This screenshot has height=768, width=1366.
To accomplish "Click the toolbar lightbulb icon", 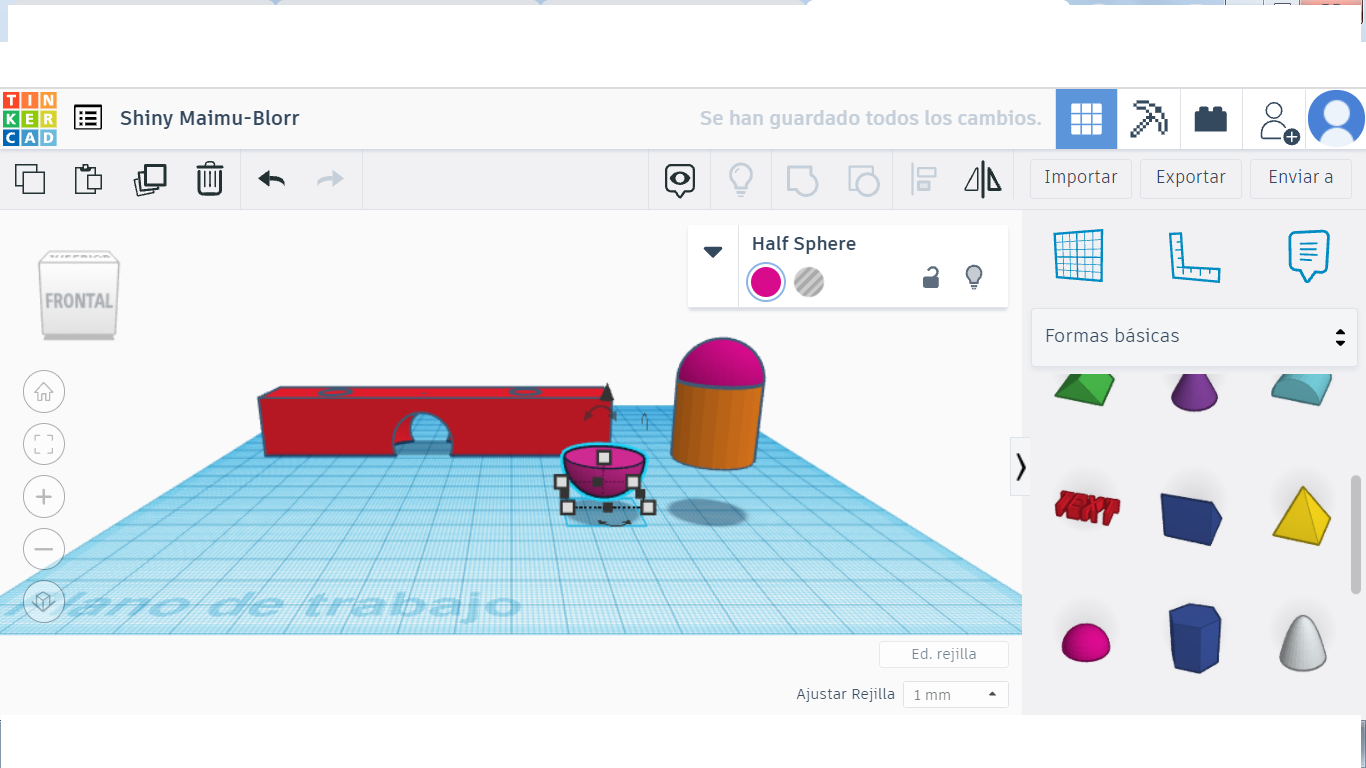I will click(x=740, y=180).
